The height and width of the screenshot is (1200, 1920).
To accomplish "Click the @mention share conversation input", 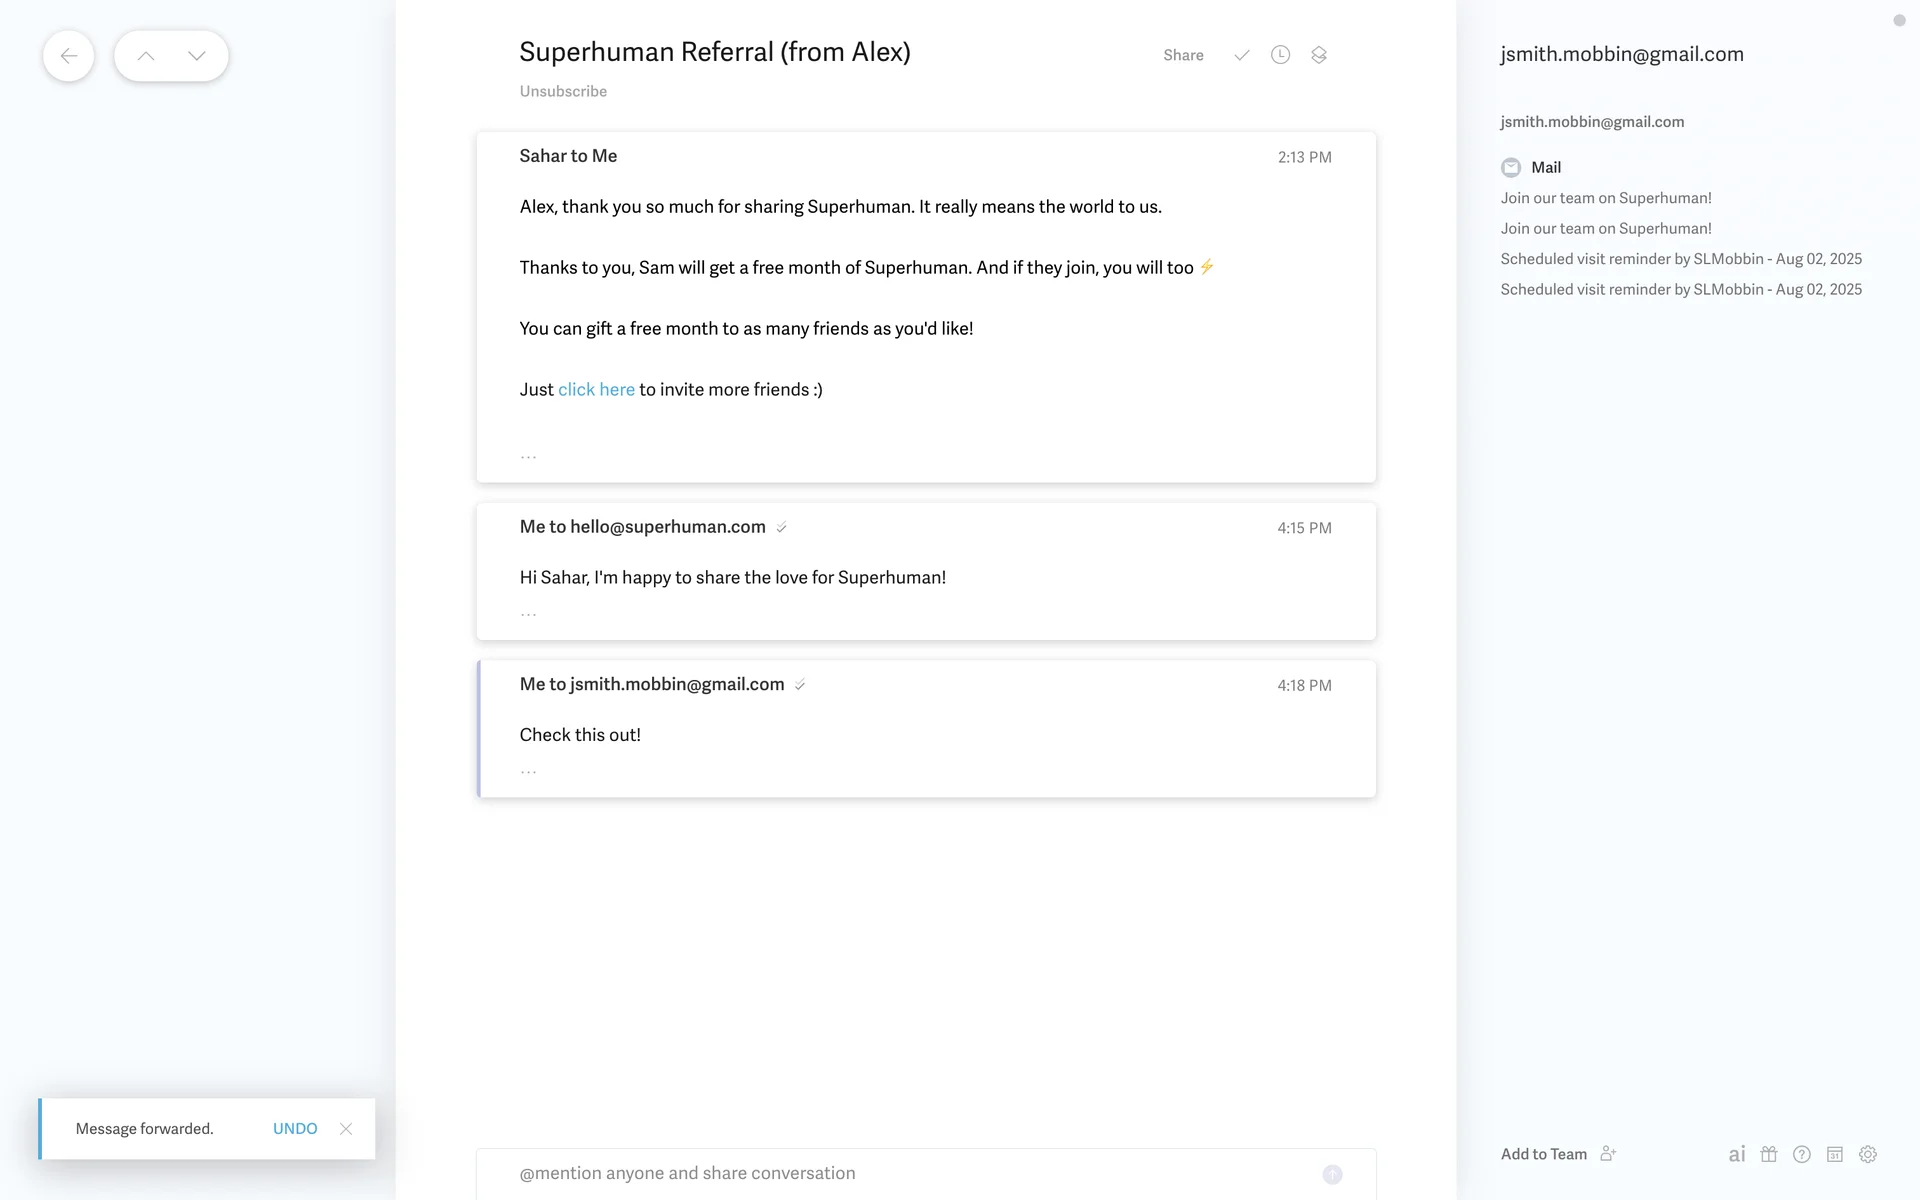I will tap(900, 1173).
